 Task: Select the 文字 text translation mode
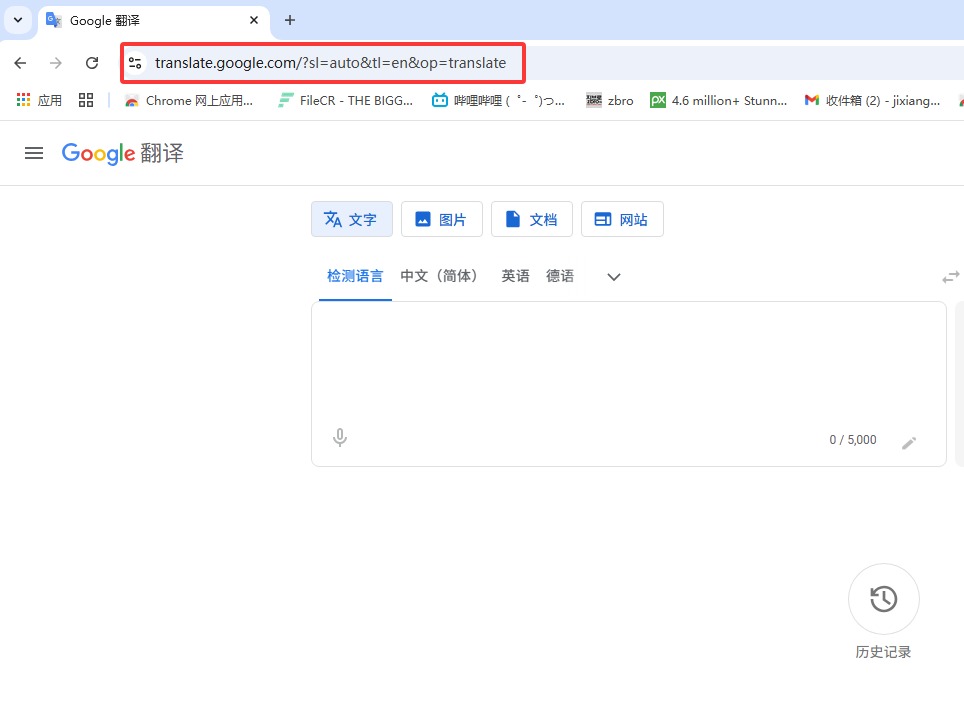pos(352,219)
